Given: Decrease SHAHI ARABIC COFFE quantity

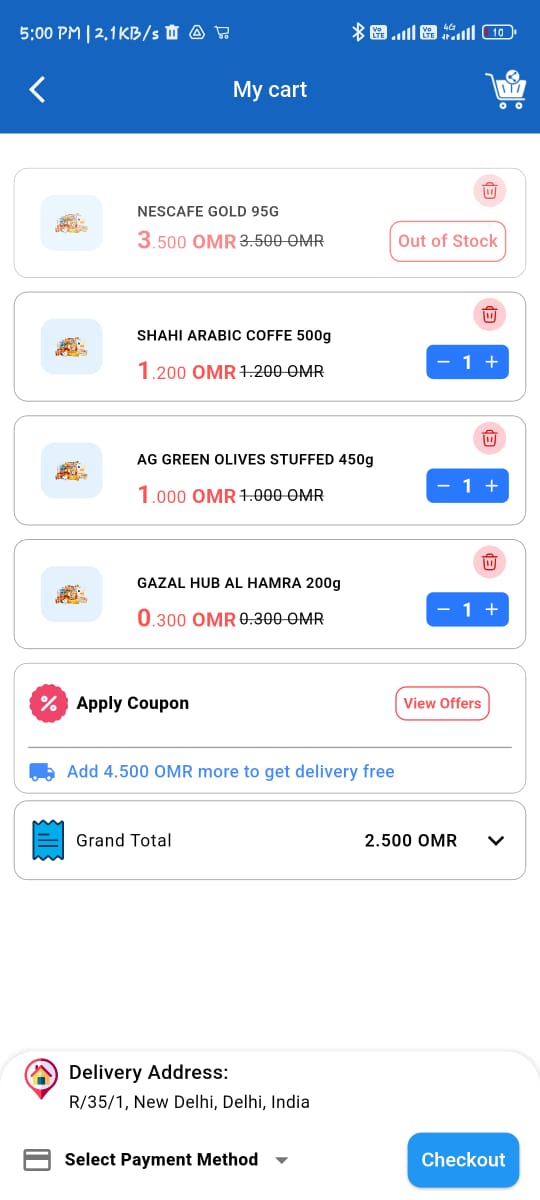Looking at the screenshot, I should 444,362.
